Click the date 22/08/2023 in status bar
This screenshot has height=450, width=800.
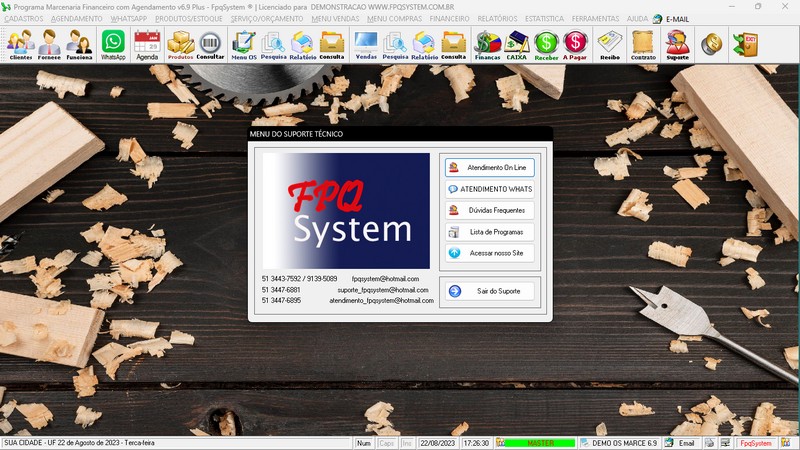click(x=437, y=443)
